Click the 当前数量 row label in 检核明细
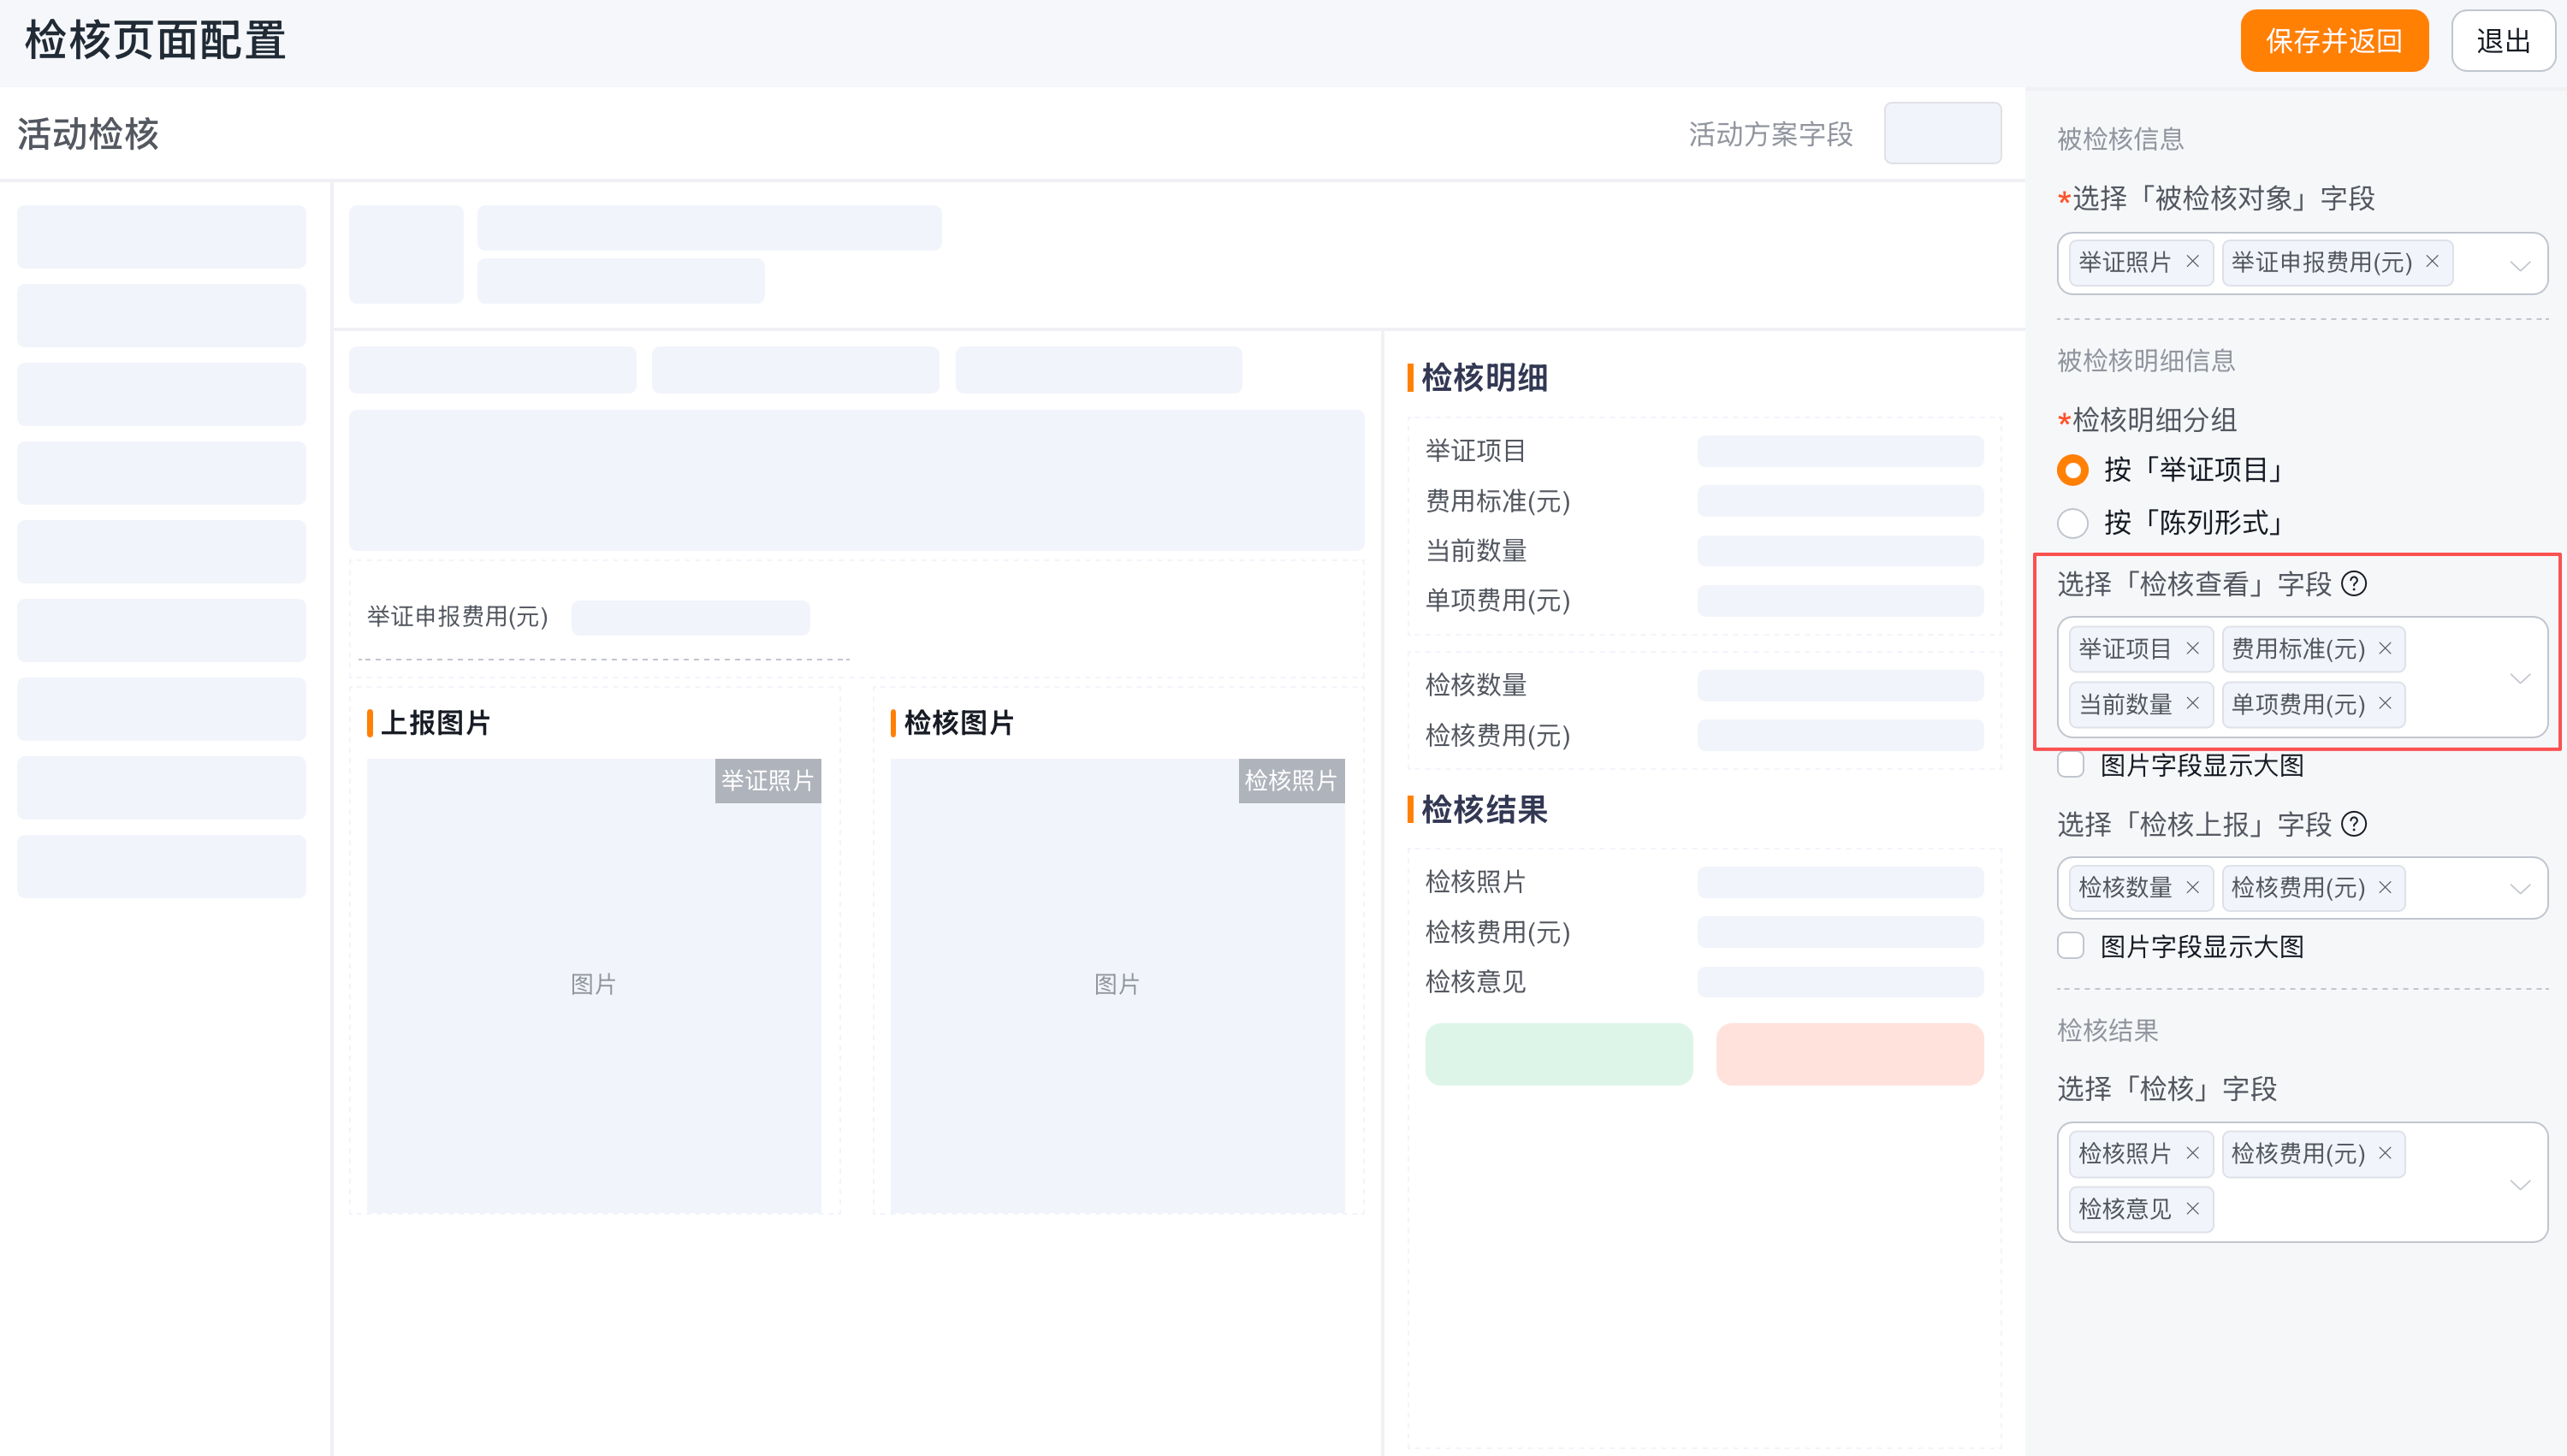This screenshot has width=2567, height=1456. [1475, 551]
